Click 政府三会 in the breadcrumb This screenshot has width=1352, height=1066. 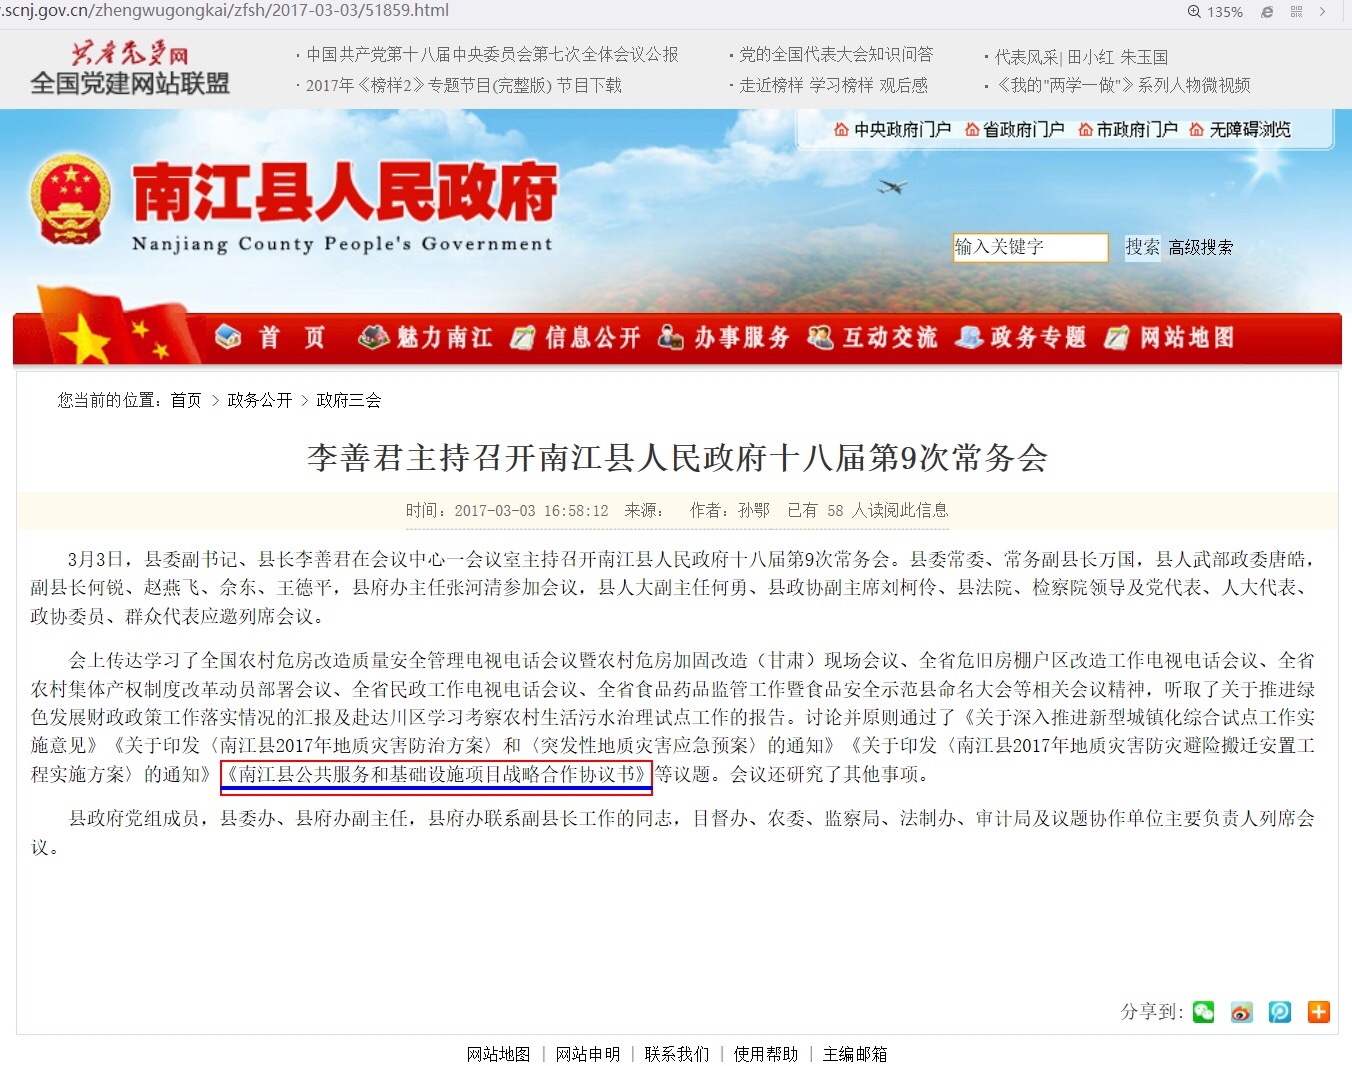[x=349, y=400]
